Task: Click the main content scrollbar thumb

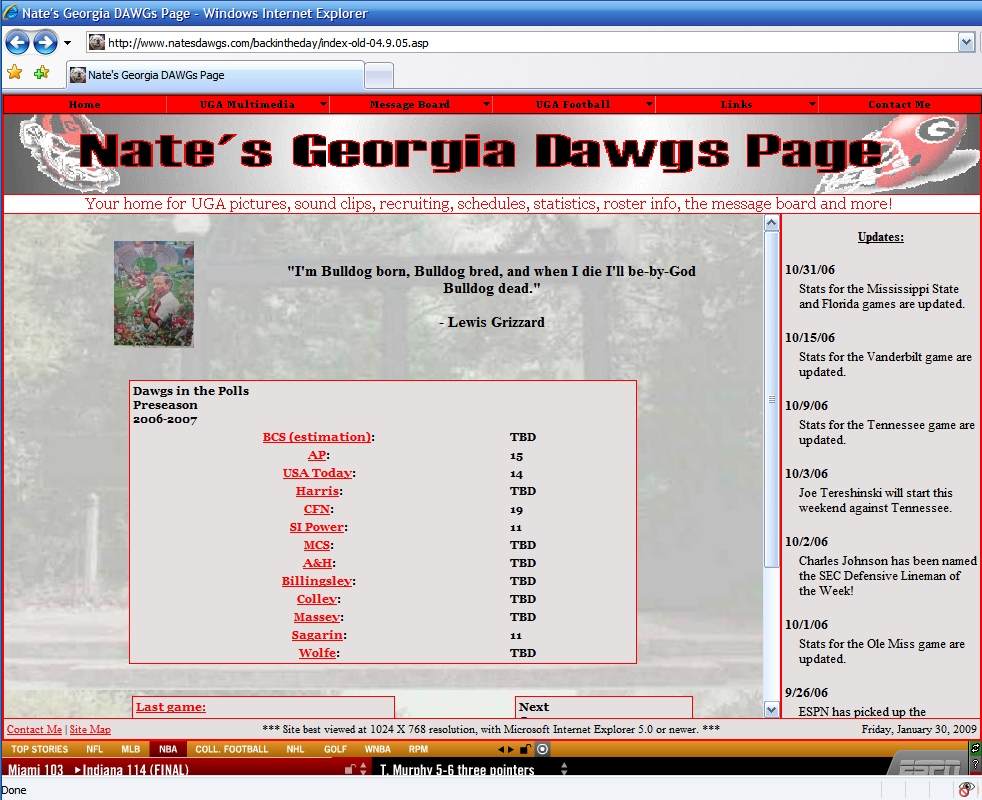Action: [x=772, y=400]
